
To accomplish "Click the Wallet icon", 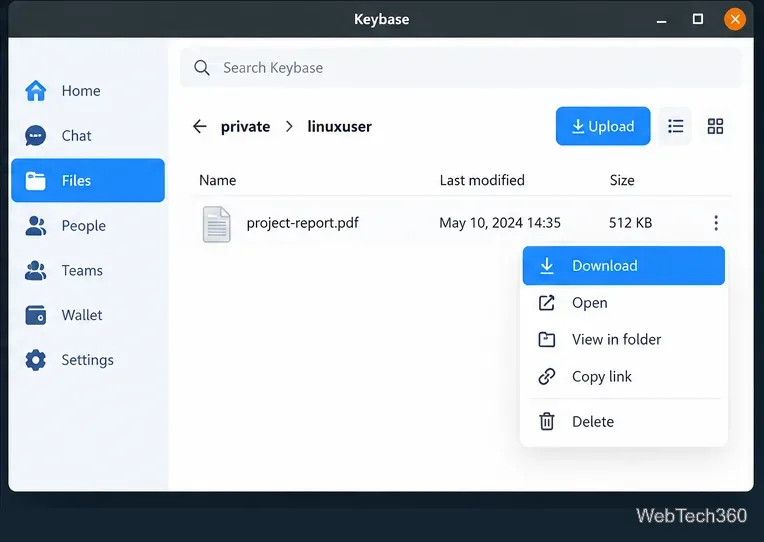I will click(x=36, y=315).
